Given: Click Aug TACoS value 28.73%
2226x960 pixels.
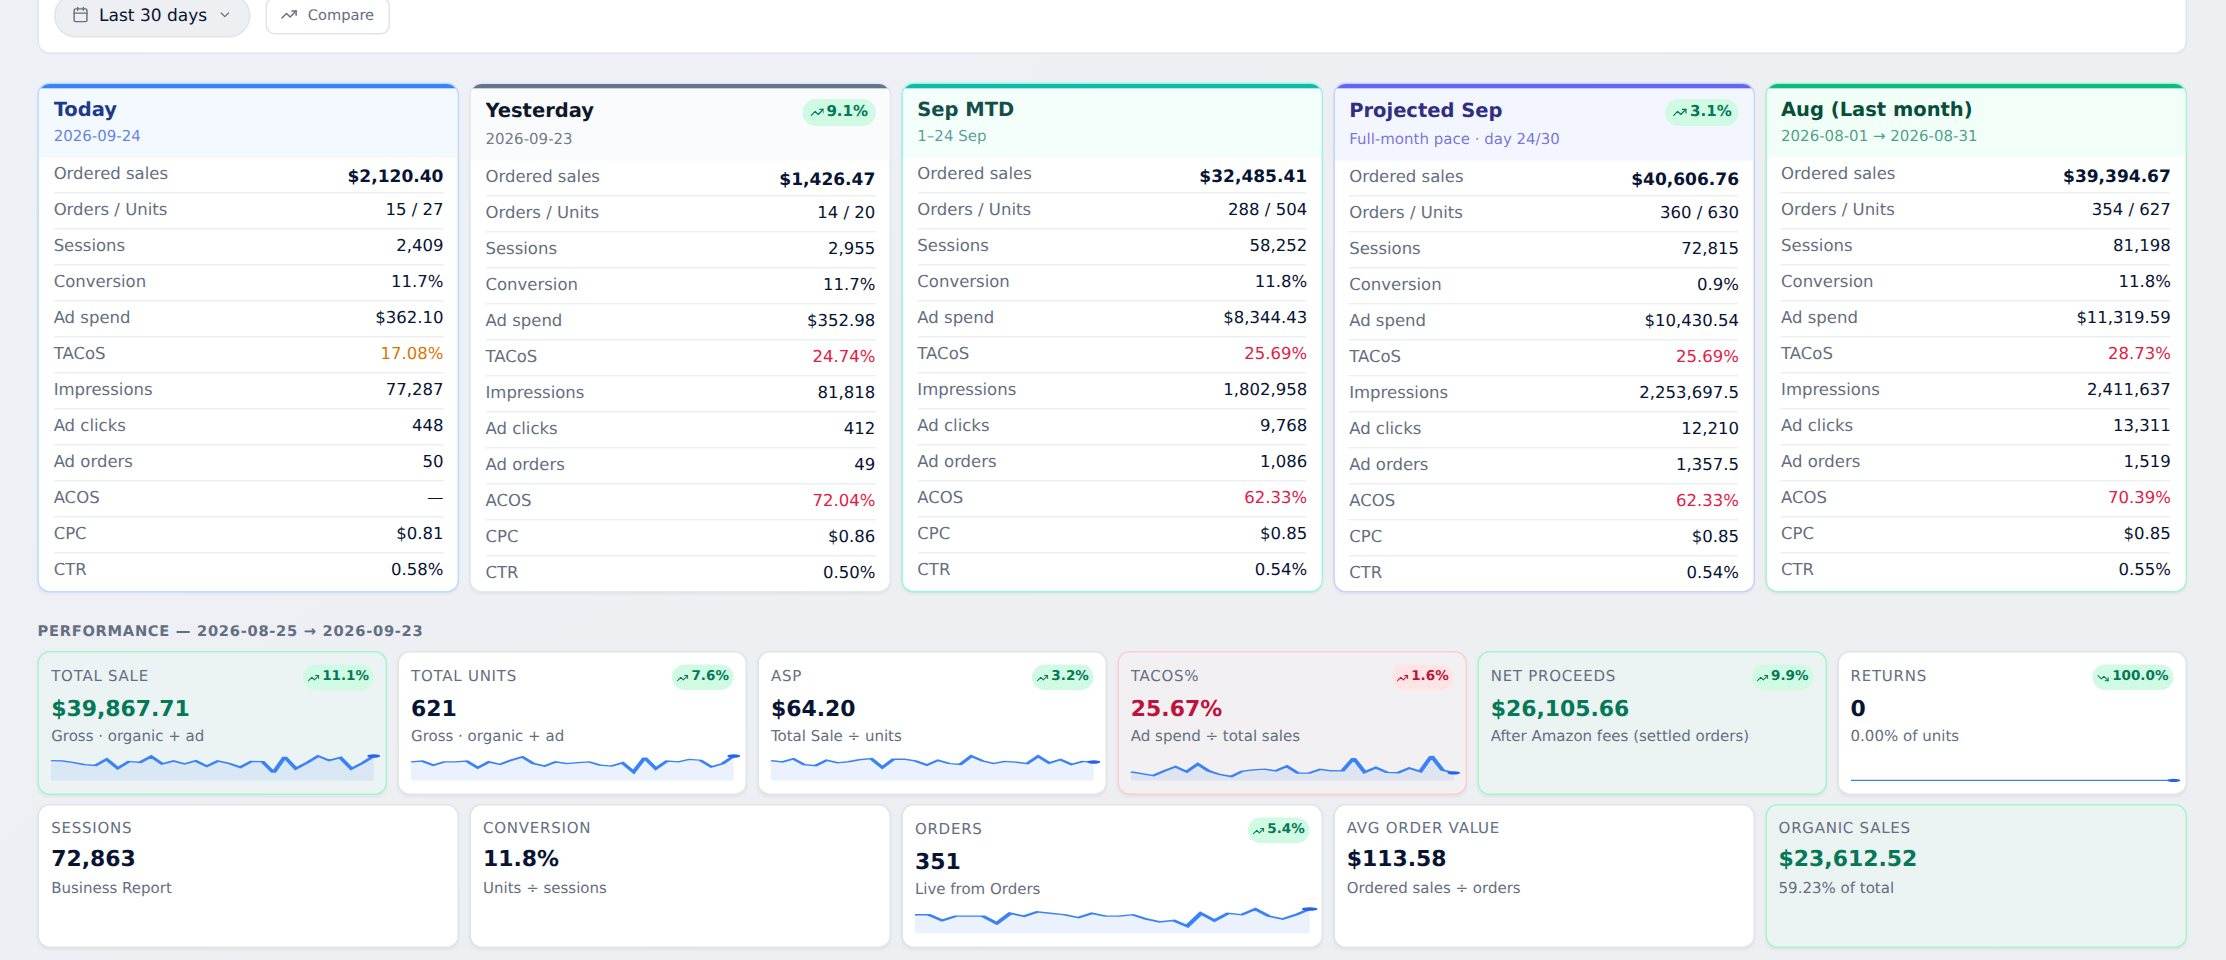Looking at the screenshot, I should [x=2139, y=353].
